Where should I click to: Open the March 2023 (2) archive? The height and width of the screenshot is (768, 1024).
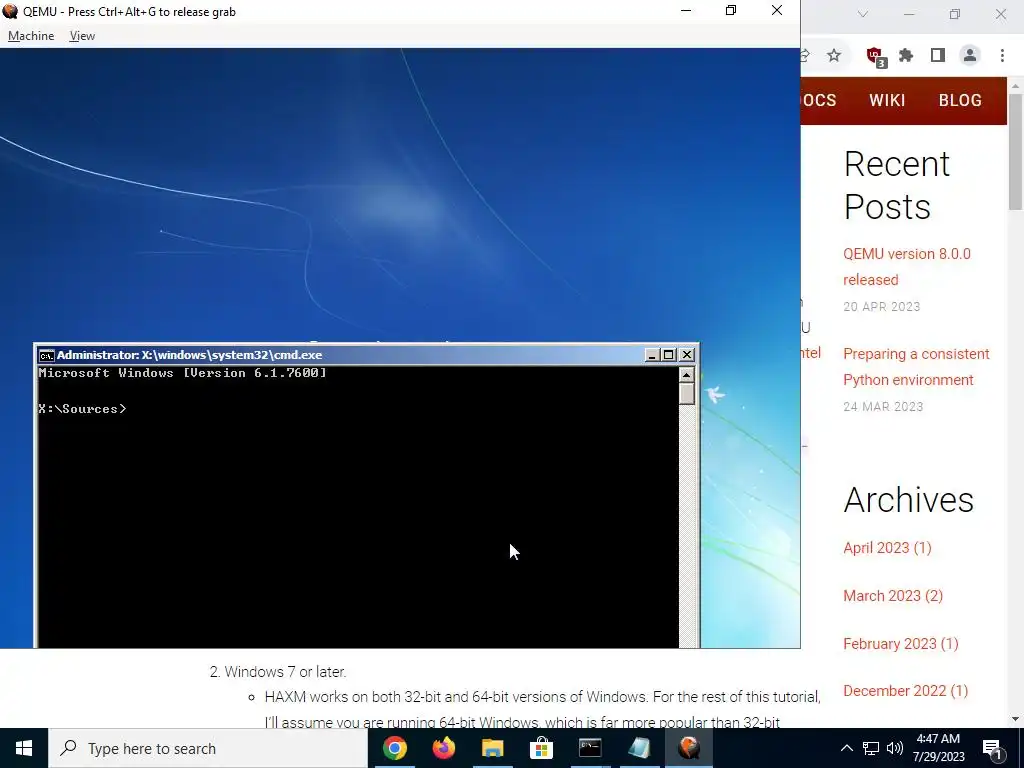click(x=893, y=596)
